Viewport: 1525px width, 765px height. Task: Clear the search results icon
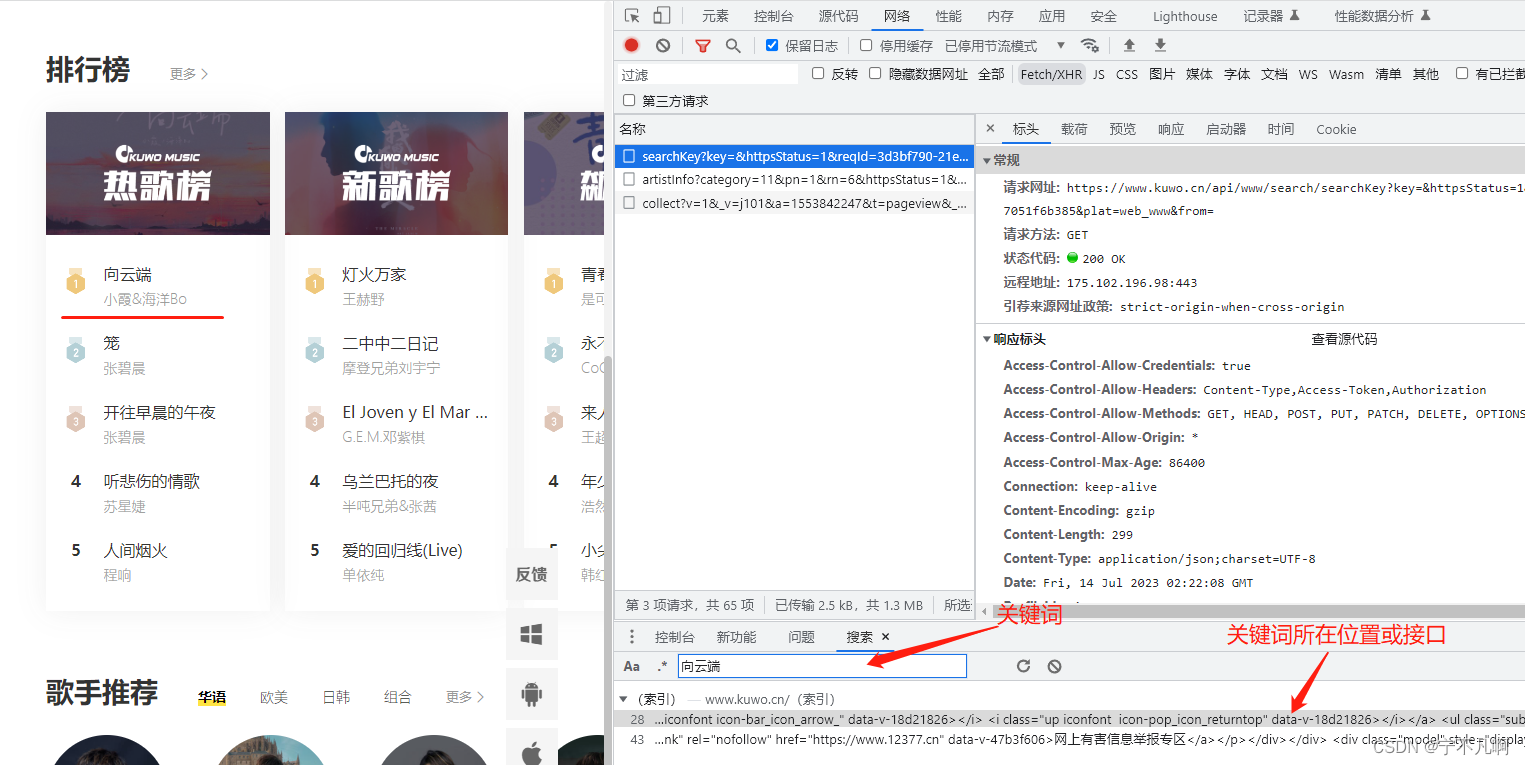click(1054, 666)
